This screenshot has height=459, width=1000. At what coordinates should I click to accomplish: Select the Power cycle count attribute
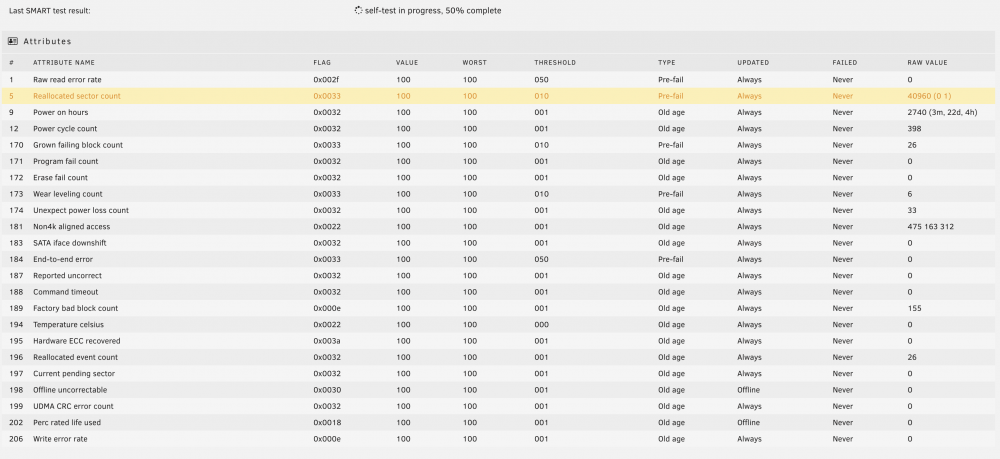[x=65, y=129]
